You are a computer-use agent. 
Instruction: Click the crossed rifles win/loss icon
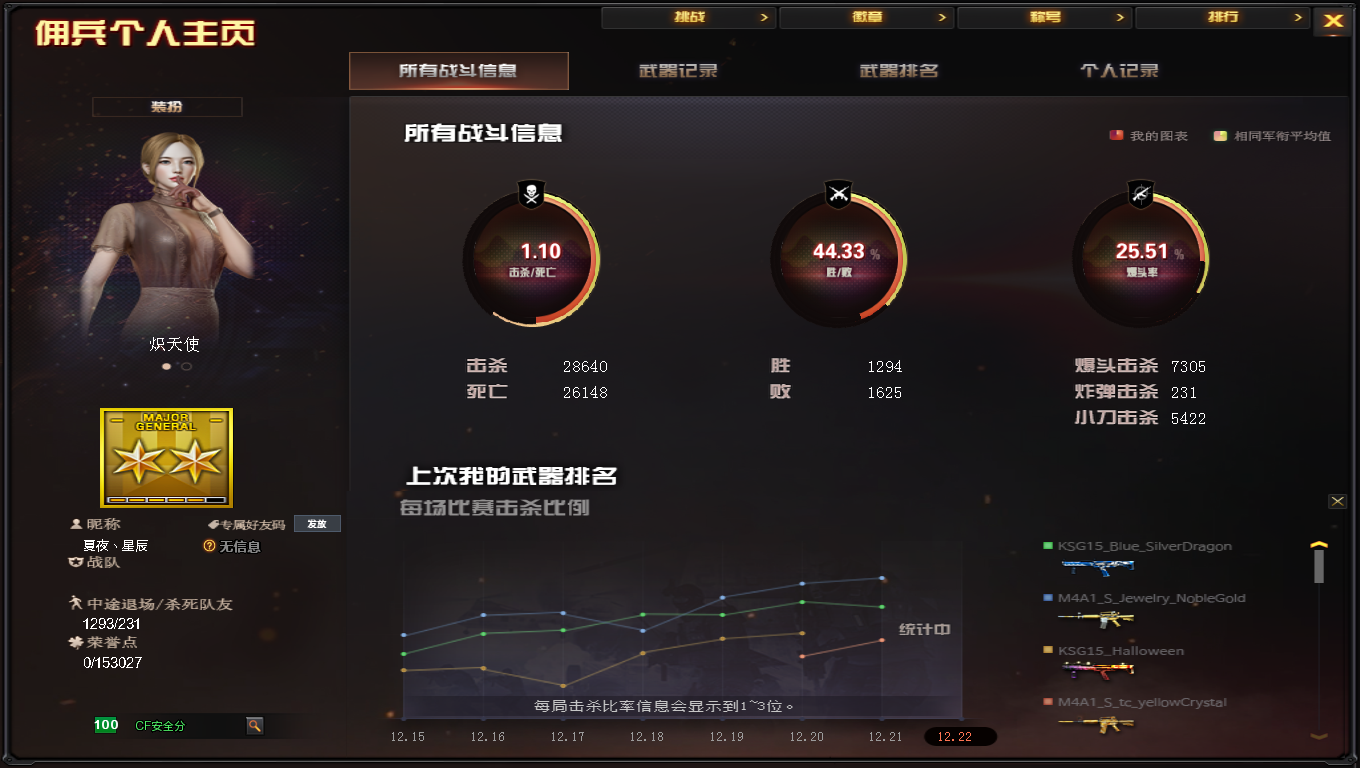pyautogui.click(x=838, y=194)
